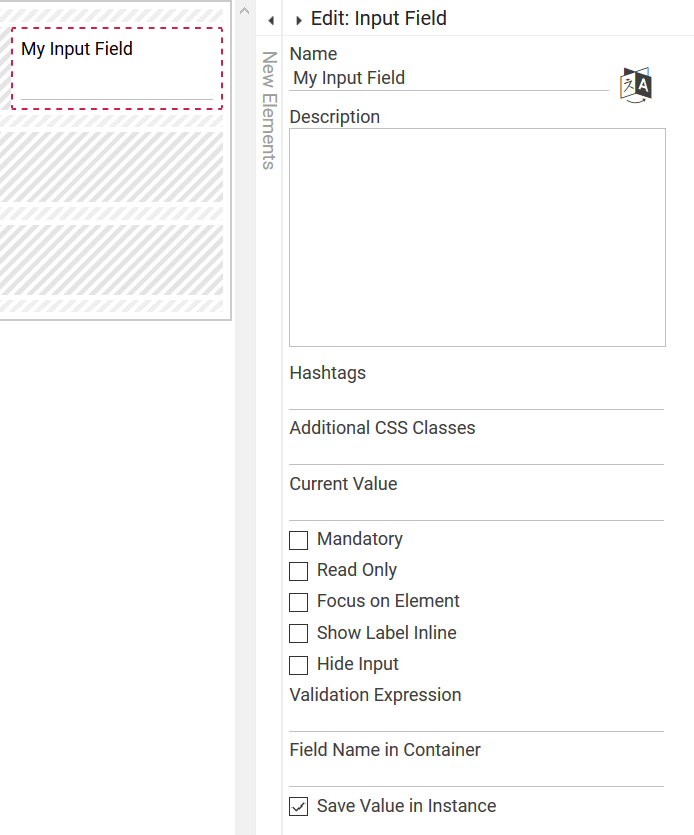Open the New Elements vertical tab
The image size is (694, 835).
[268, 110]
